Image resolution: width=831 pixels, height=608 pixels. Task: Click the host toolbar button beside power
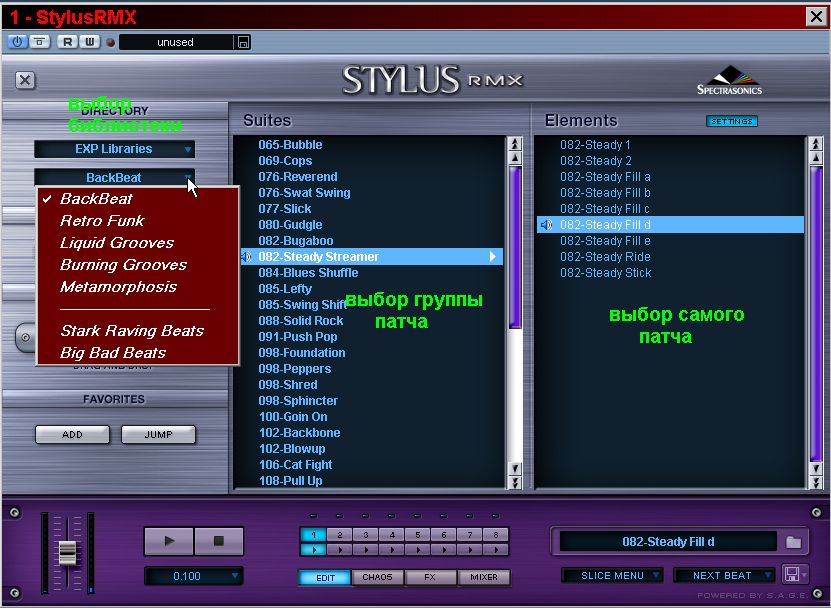tap(40, 42)
